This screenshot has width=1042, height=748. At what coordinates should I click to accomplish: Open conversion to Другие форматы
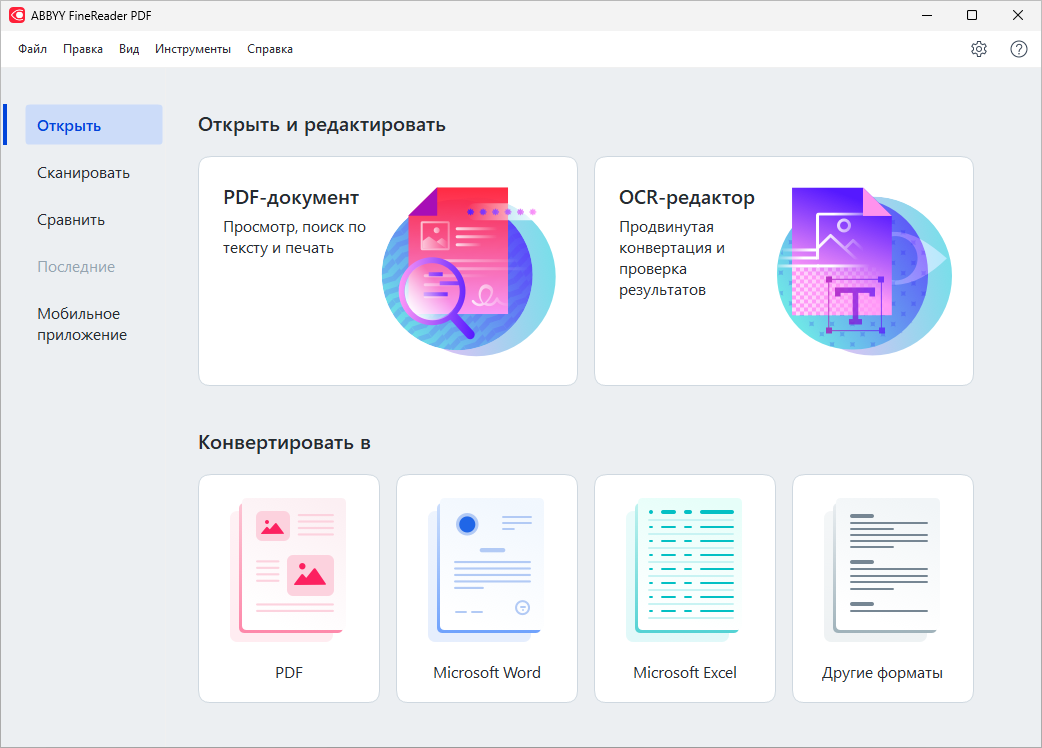(x=883, y=588)
